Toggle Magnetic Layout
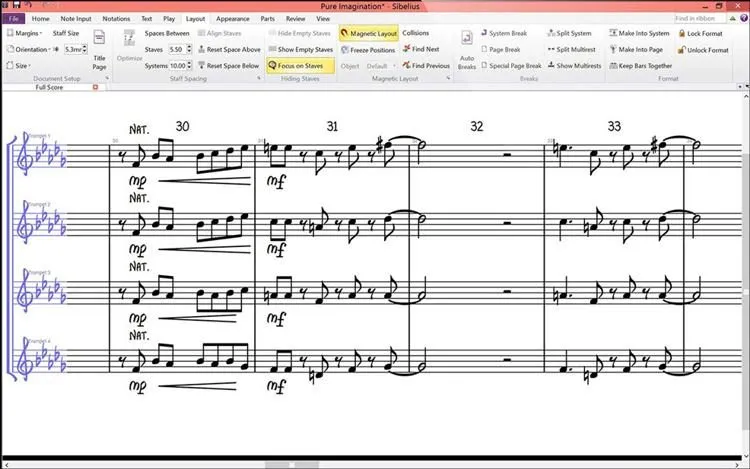This screenshot has height=469, width=750. (x=369, y=33)
